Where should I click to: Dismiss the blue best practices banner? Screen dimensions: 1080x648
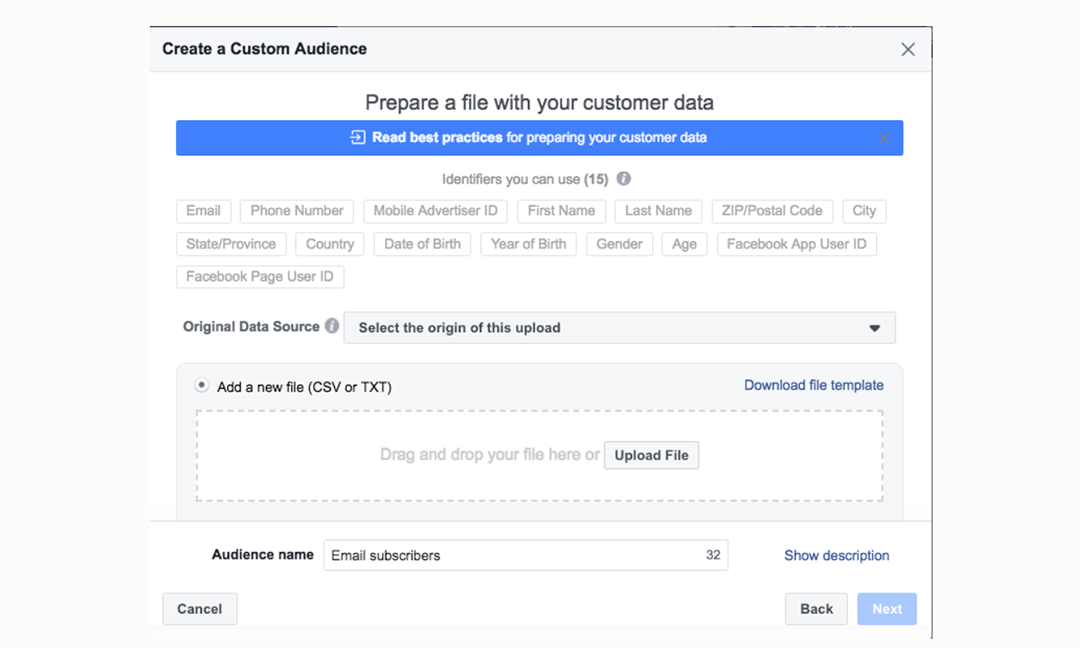884,139
